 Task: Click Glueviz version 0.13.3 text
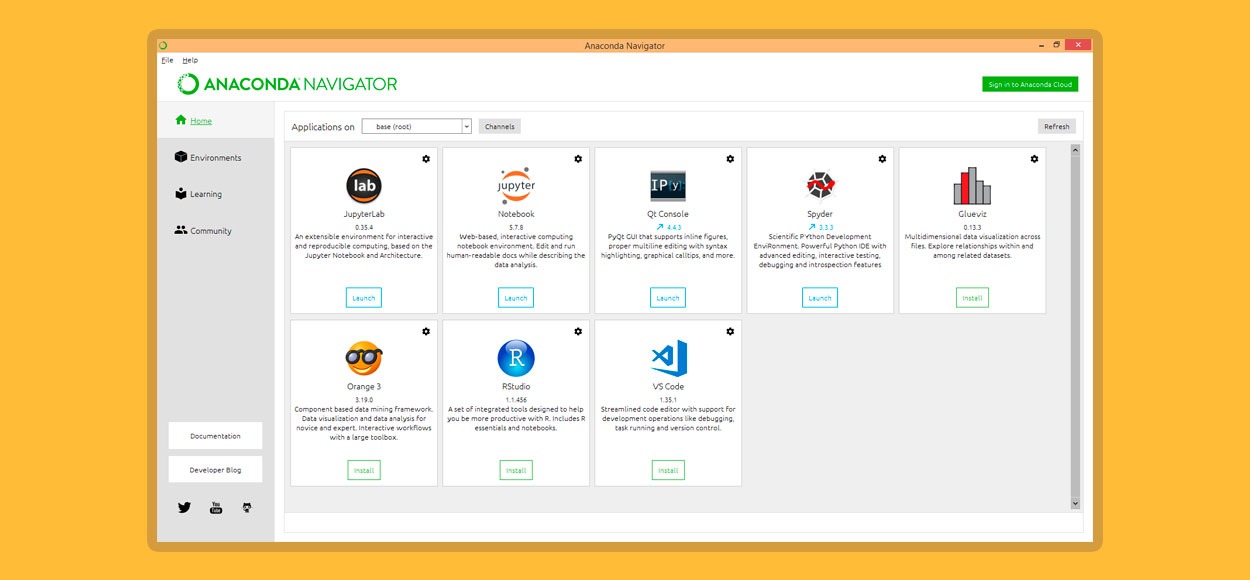point(972,227)
